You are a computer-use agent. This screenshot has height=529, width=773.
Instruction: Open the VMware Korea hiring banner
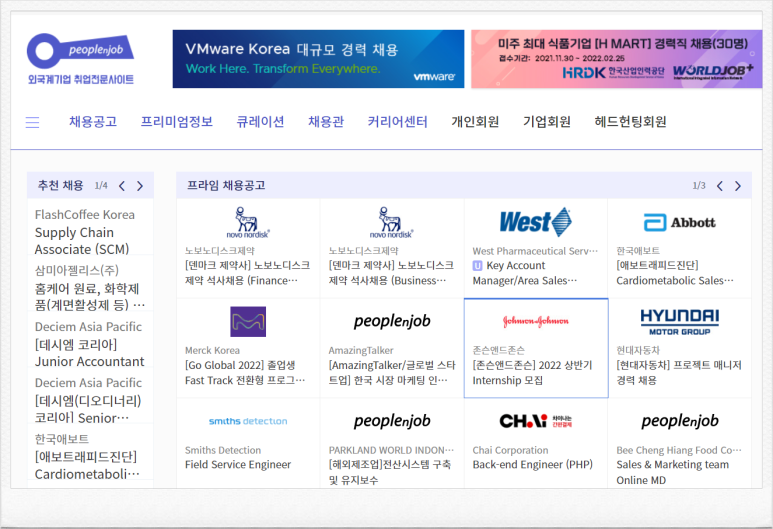[318, 59]
